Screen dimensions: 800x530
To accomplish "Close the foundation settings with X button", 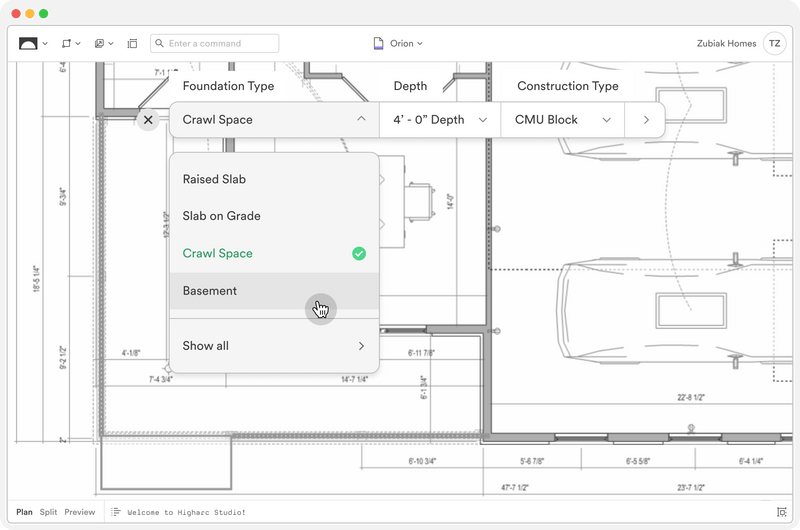I will pyautogui.click(x=148, y=120).
